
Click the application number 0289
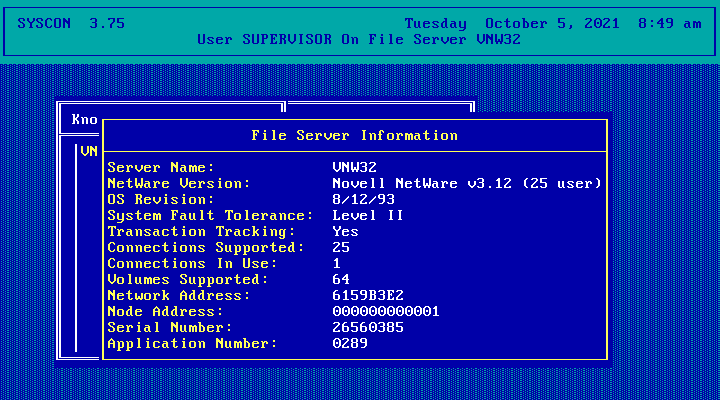point(350,344)
